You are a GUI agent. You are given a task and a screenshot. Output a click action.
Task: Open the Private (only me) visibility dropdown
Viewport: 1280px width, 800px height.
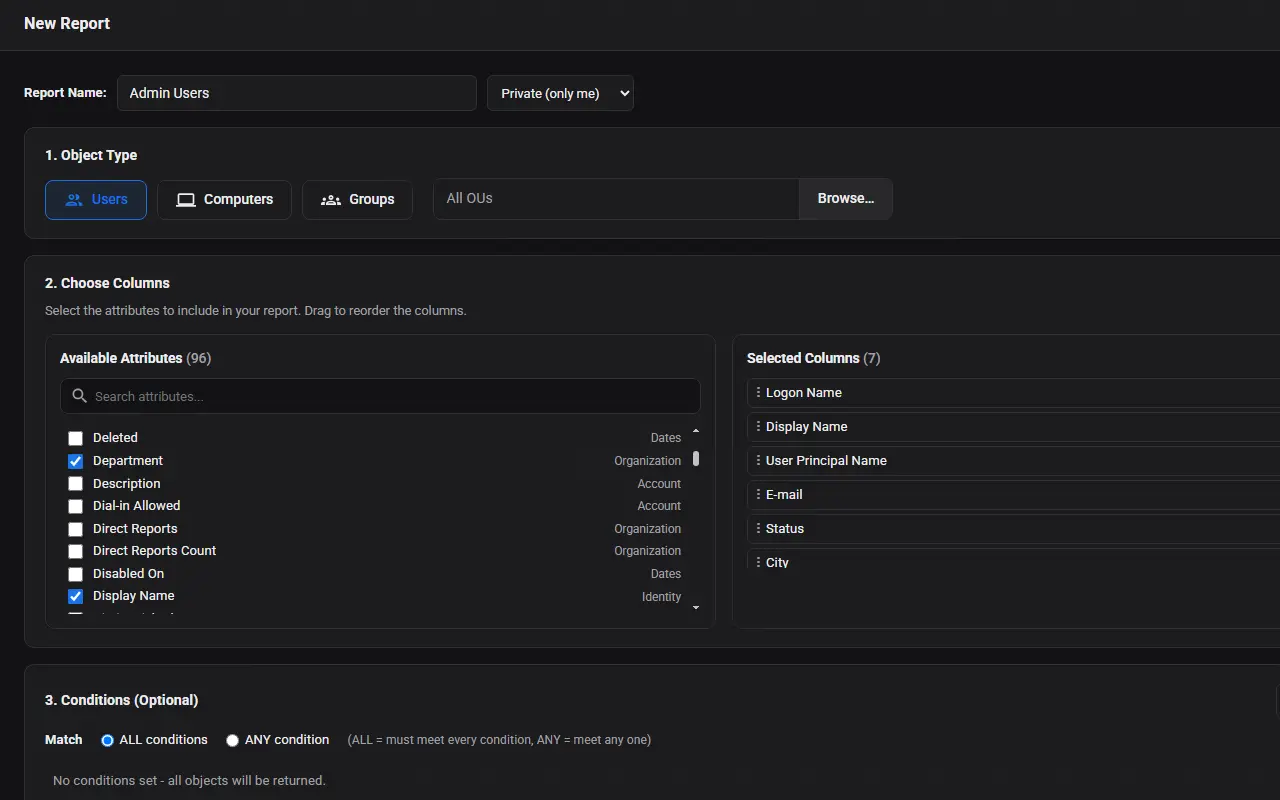pos(560,93)
